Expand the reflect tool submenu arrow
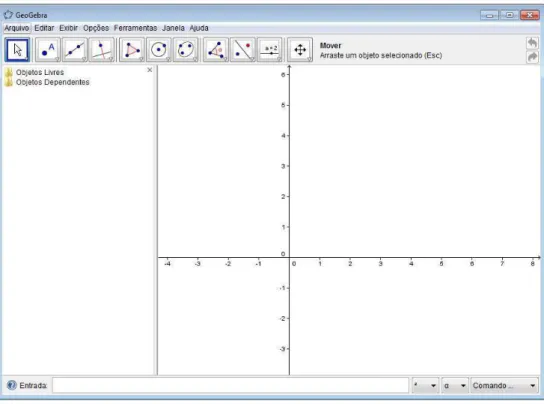The image size is (544, 404). [252, 59]
